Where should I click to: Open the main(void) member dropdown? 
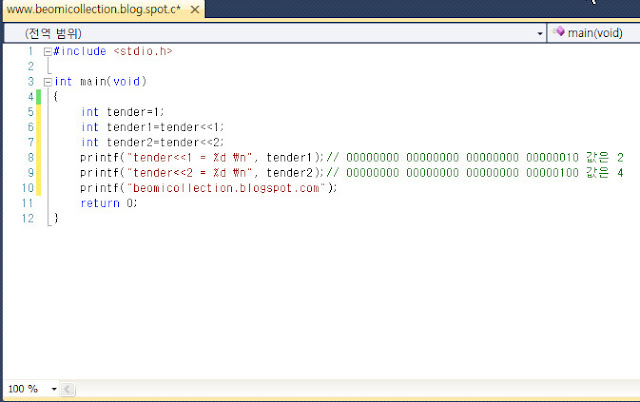click(x=594, y=33)
